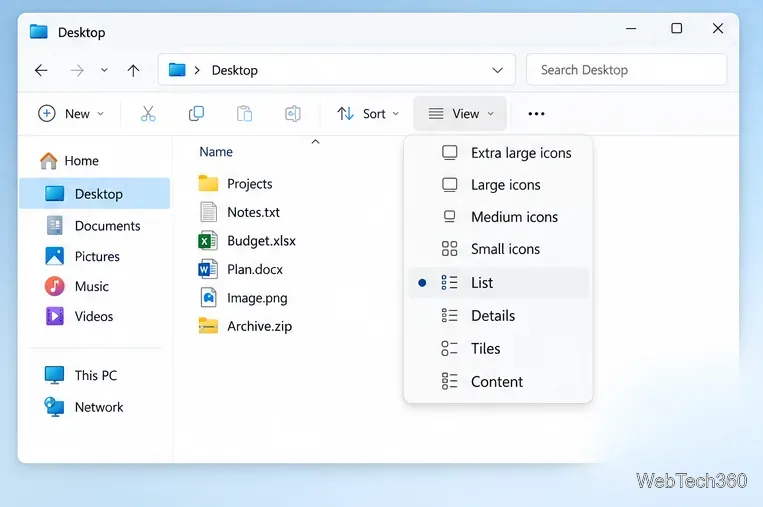
Task: Choose Small icons view
Action: pos(498,249)
